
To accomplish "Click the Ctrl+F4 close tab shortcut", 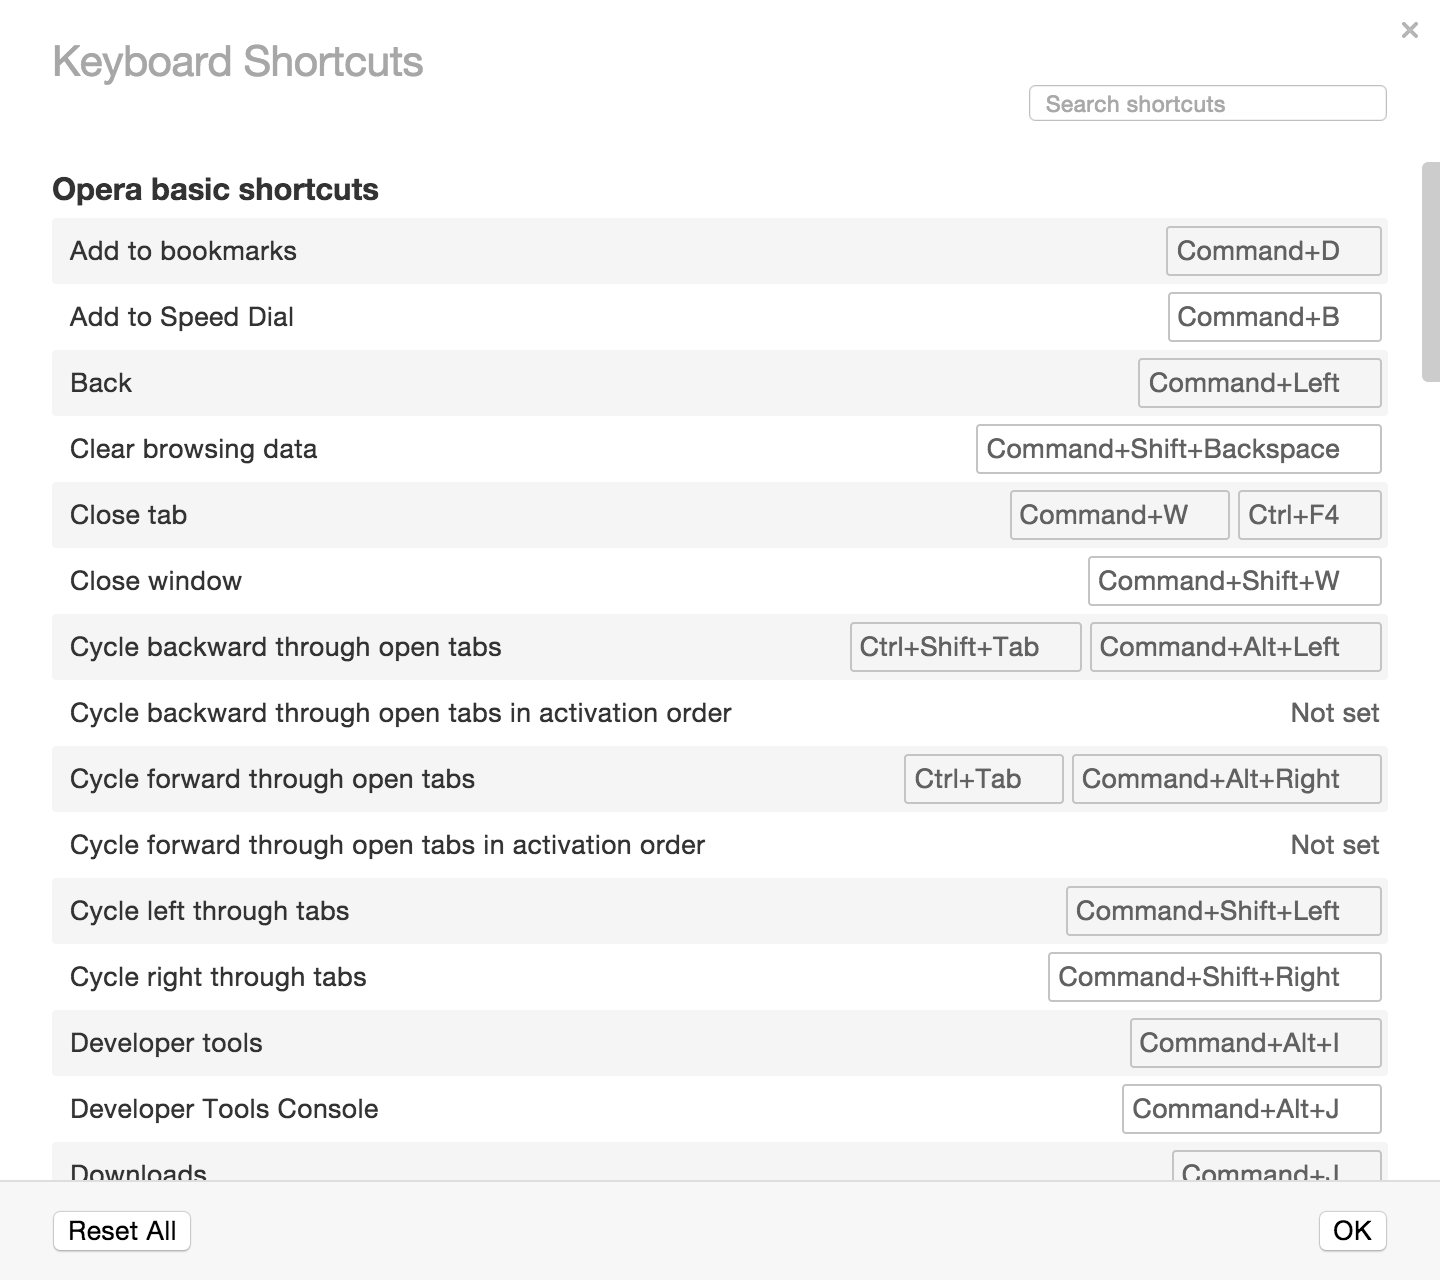I will (x=1309, y=515).
